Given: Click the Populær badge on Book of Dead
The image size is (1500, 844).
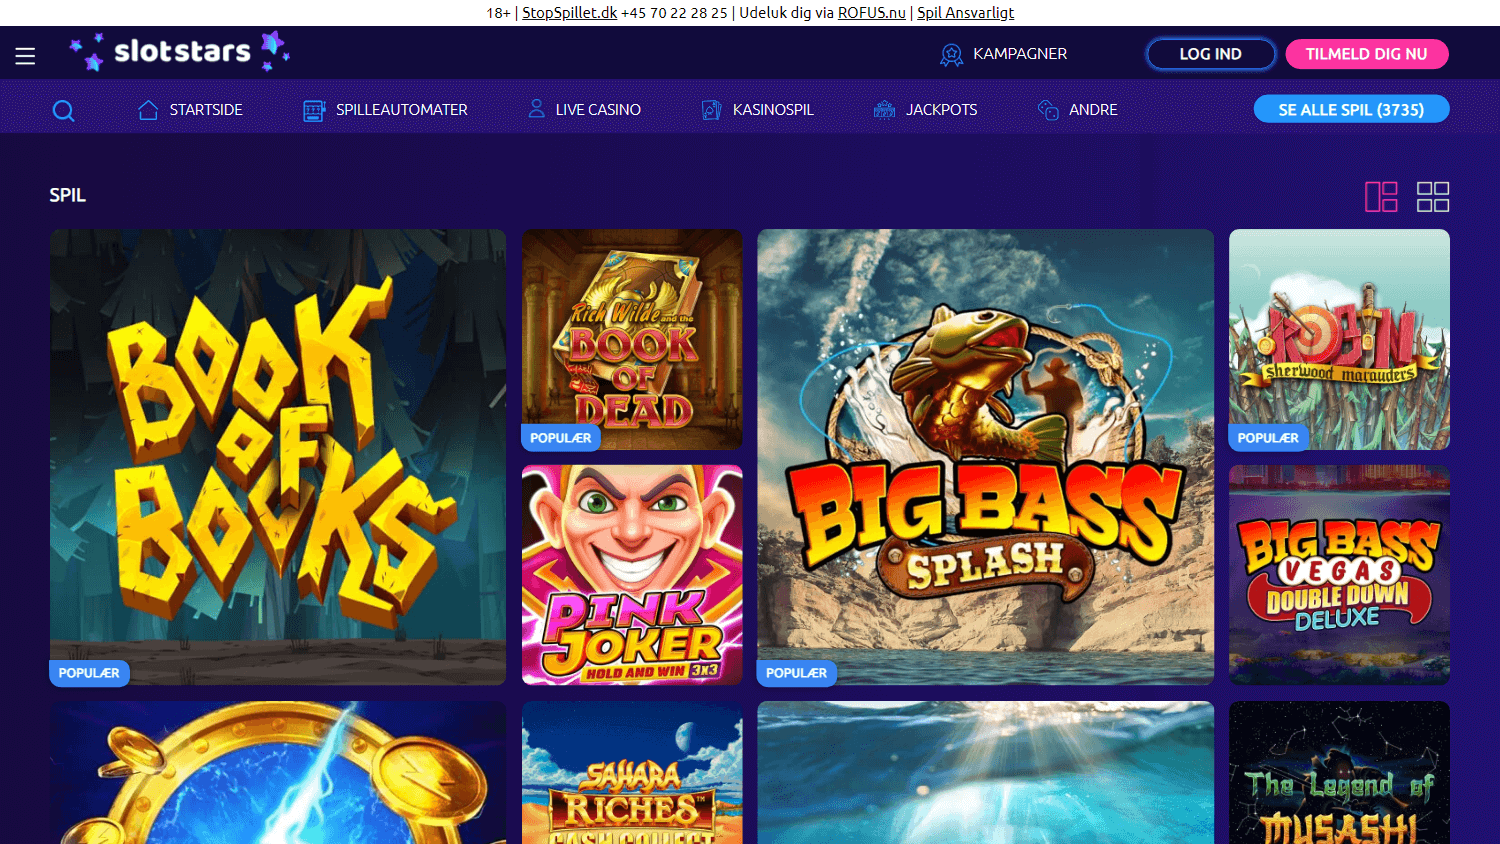Looking at the screenshot, I should 561,438.
